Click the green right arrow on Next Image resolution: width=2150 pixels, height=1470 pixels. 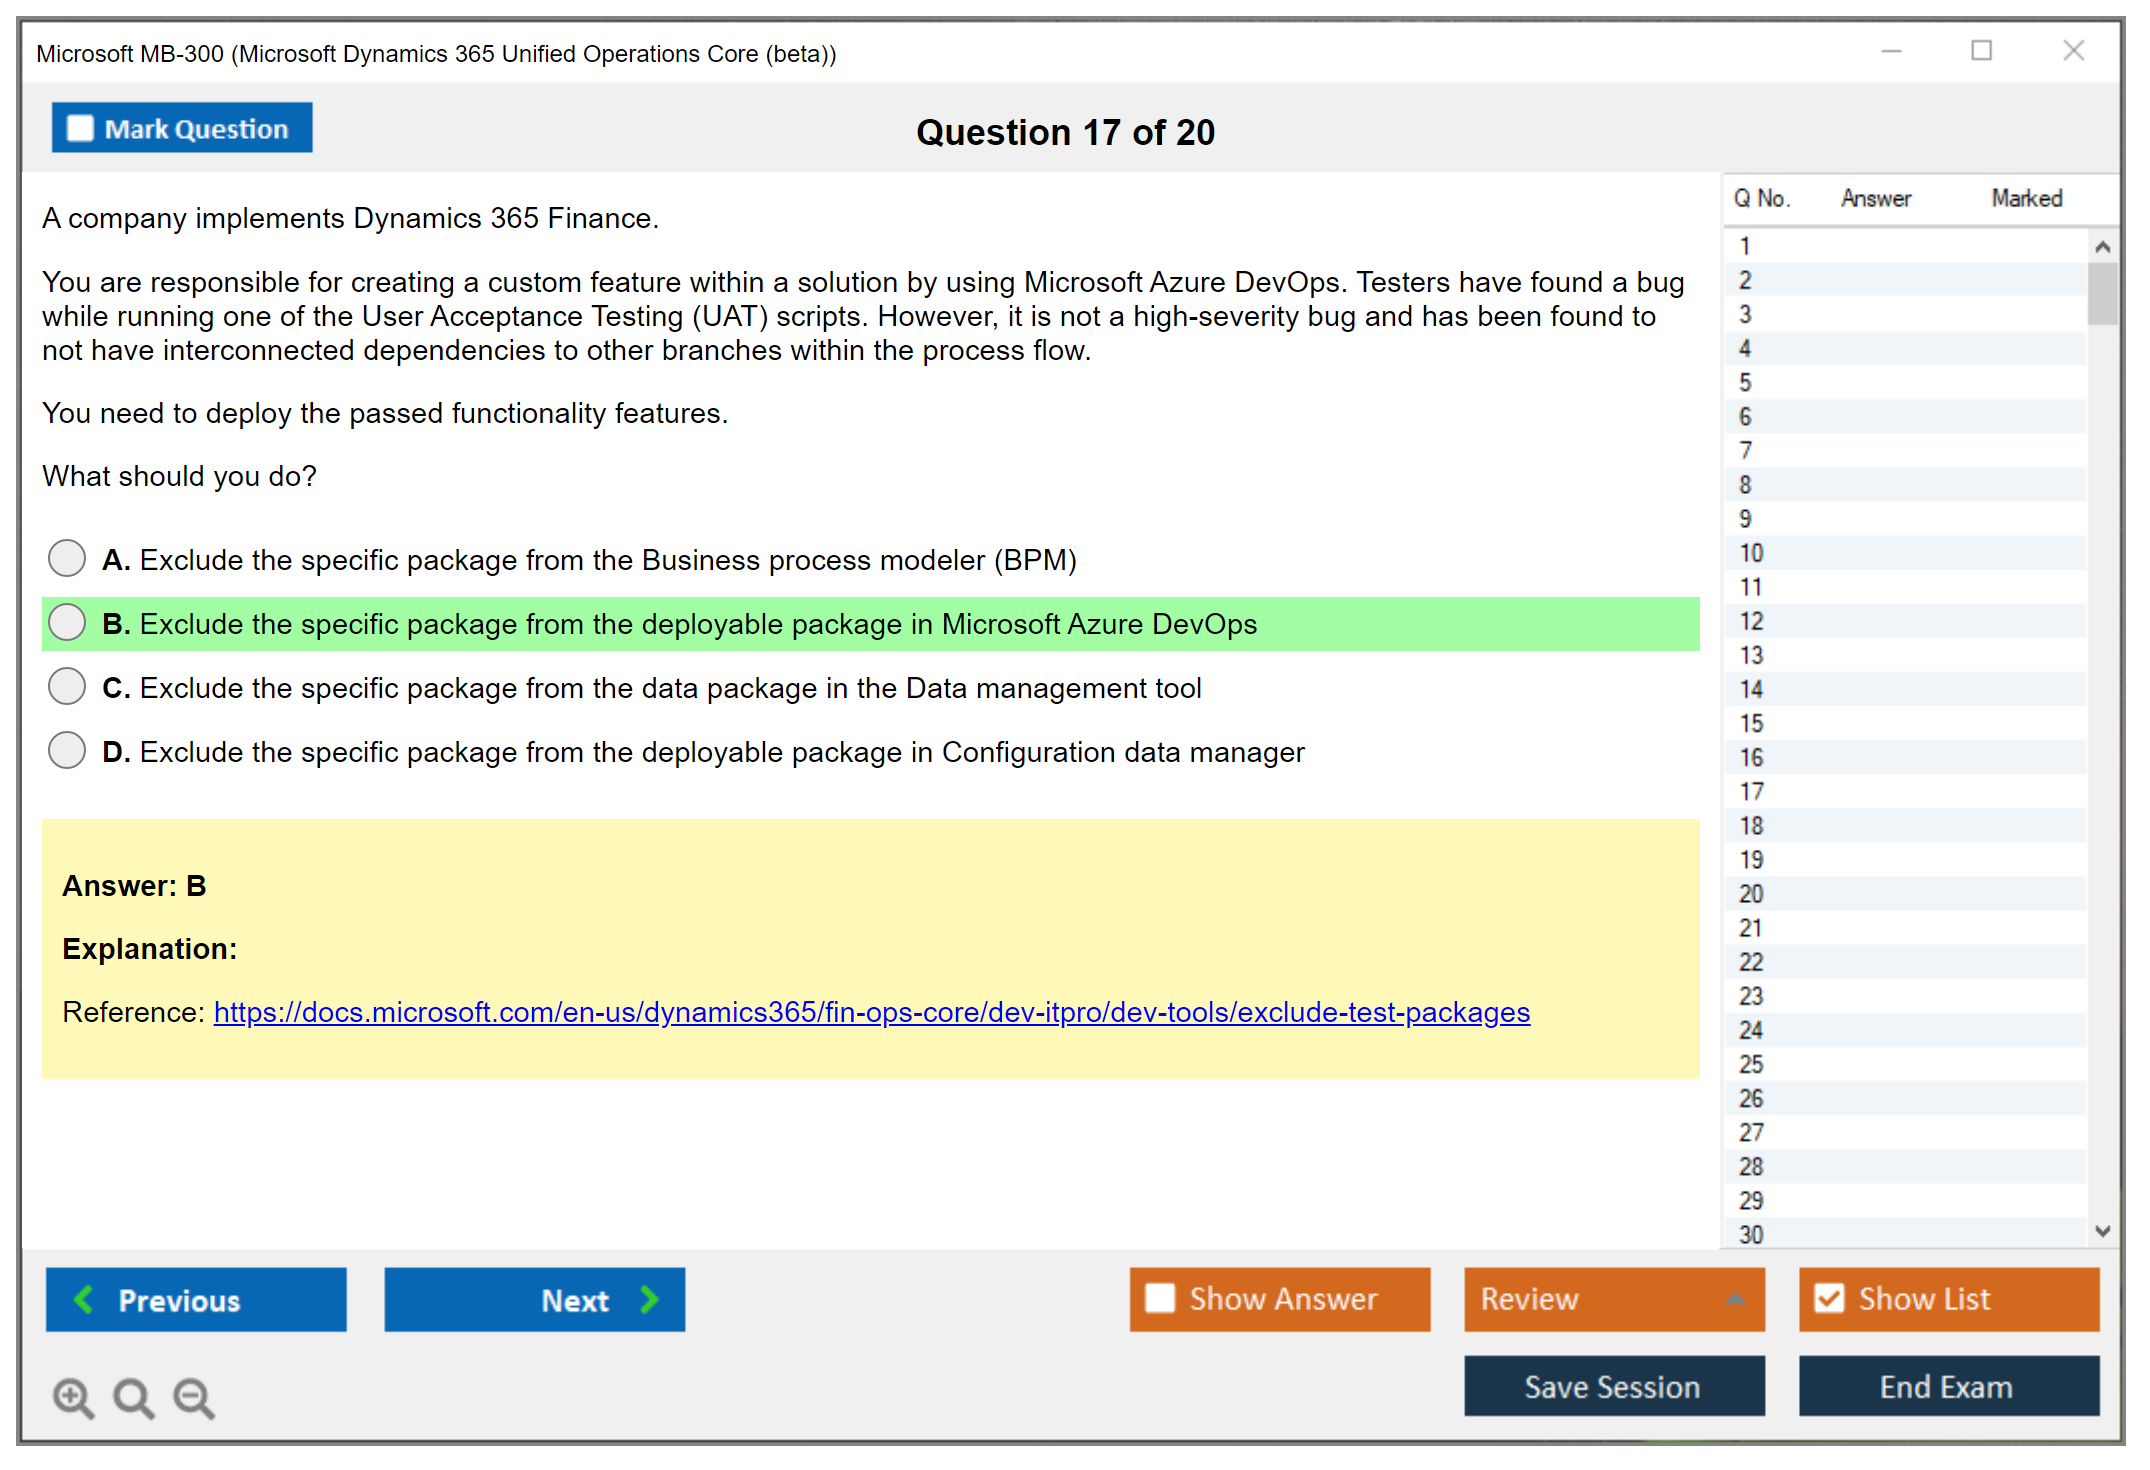coord(650,1299)
